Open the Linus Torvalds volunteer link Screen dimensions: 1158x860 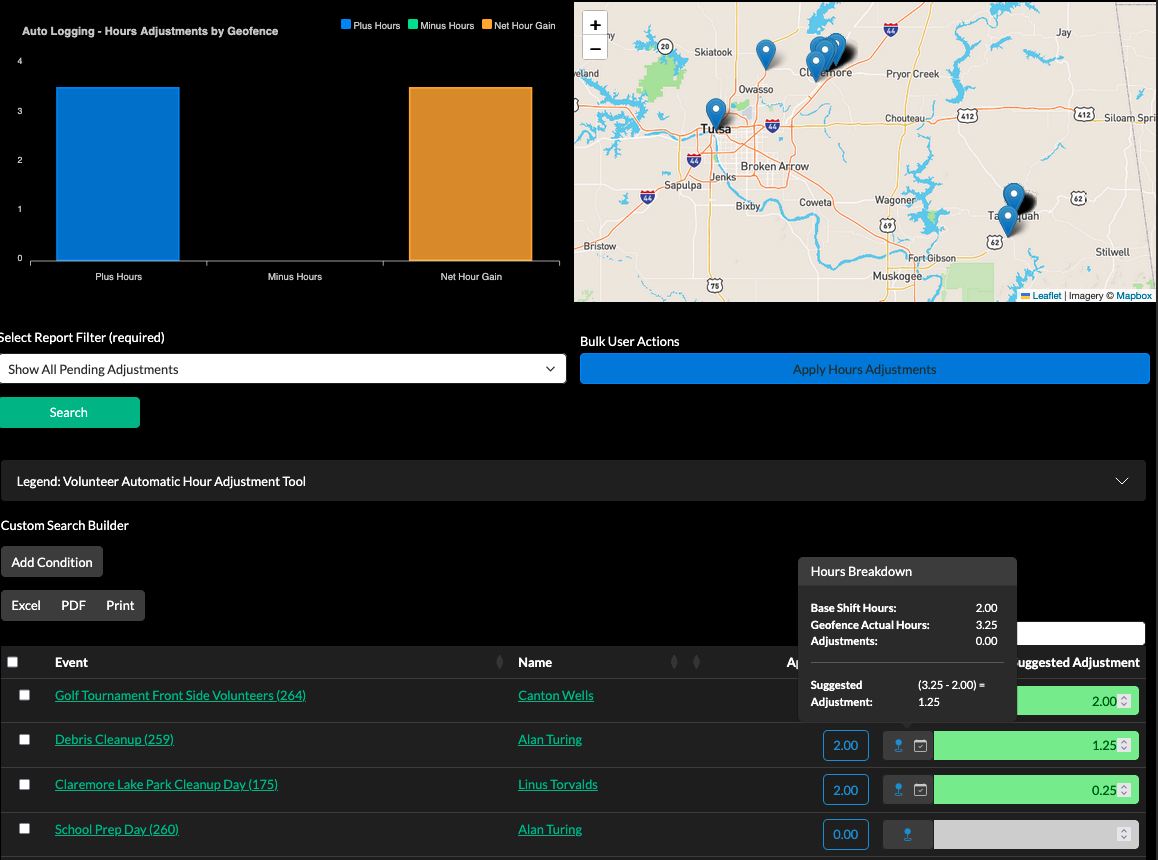coord(557,785)
